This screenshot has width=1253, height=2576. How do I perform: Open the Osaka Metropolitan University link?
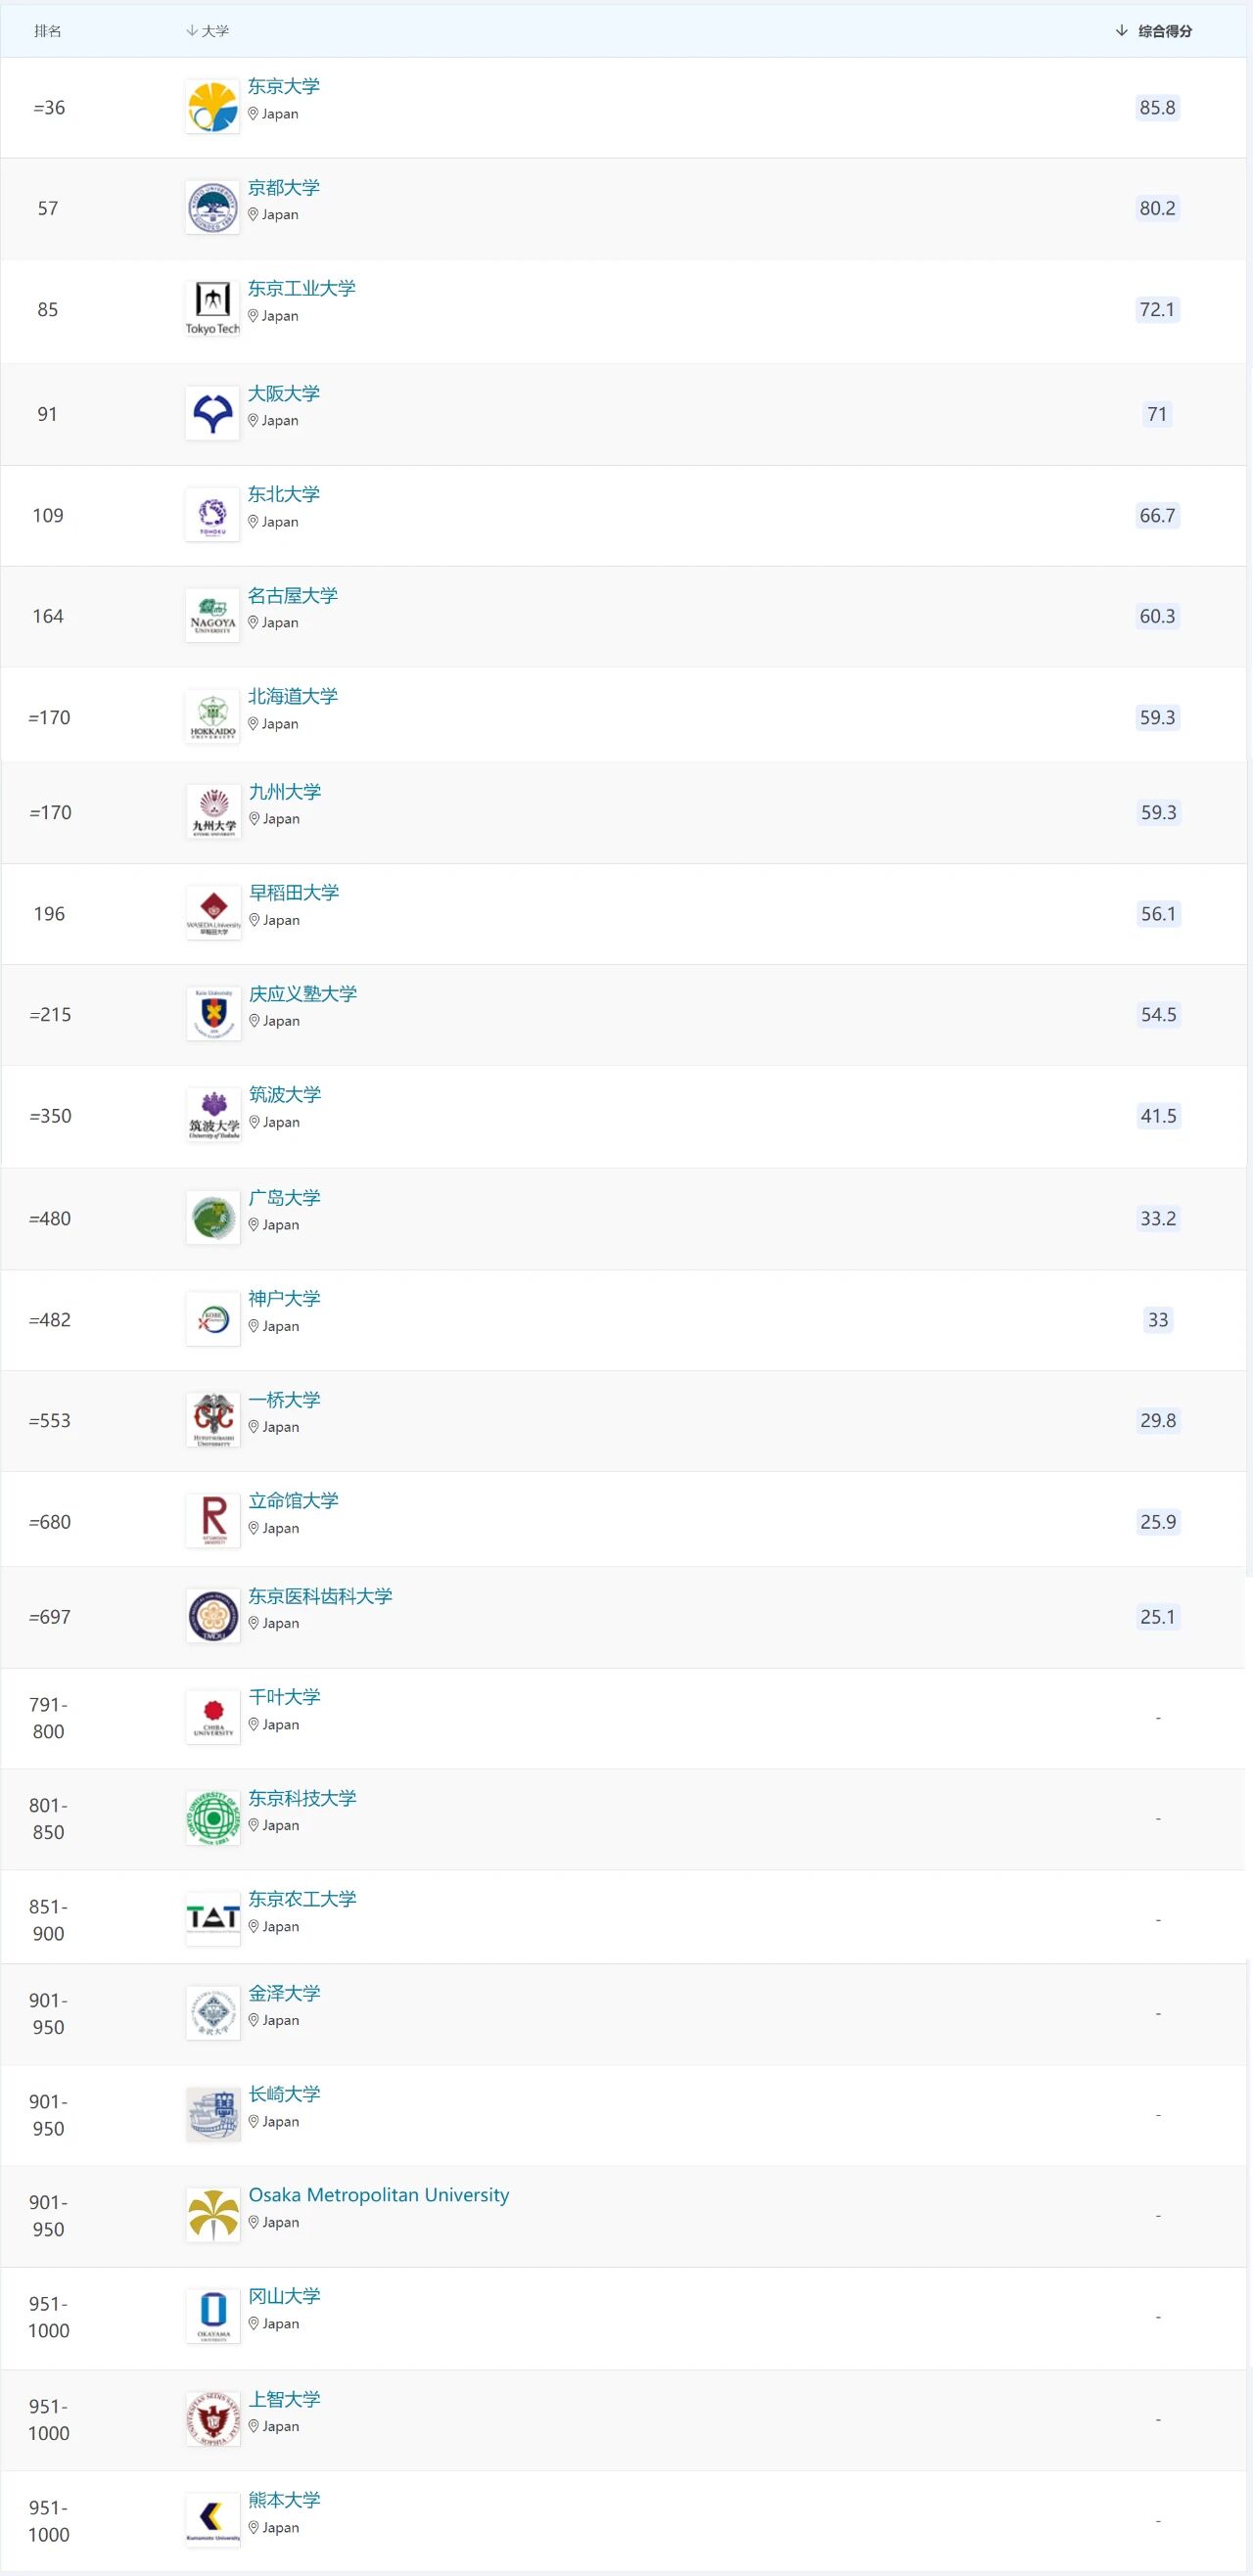point(378,2194)
